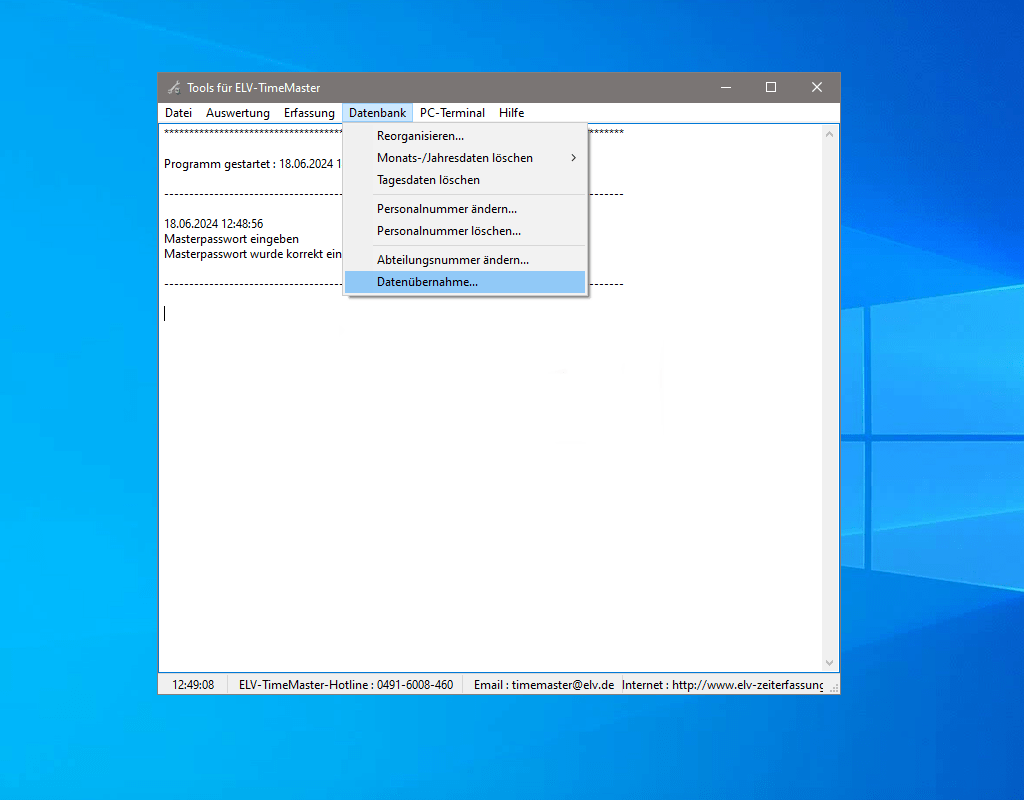The height and width of the screenshot is (800, 1024).
Task: Click Personalnummer löschen... menu entry
Action: click(x=448, y=231)
